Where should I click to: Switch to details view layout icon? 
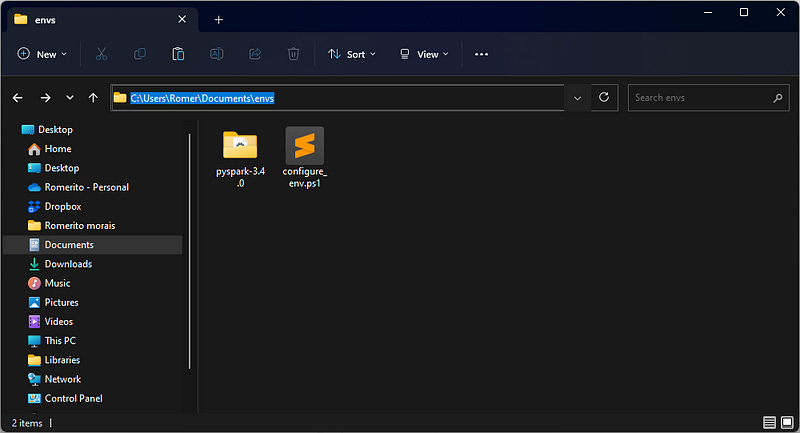point(769,422)
